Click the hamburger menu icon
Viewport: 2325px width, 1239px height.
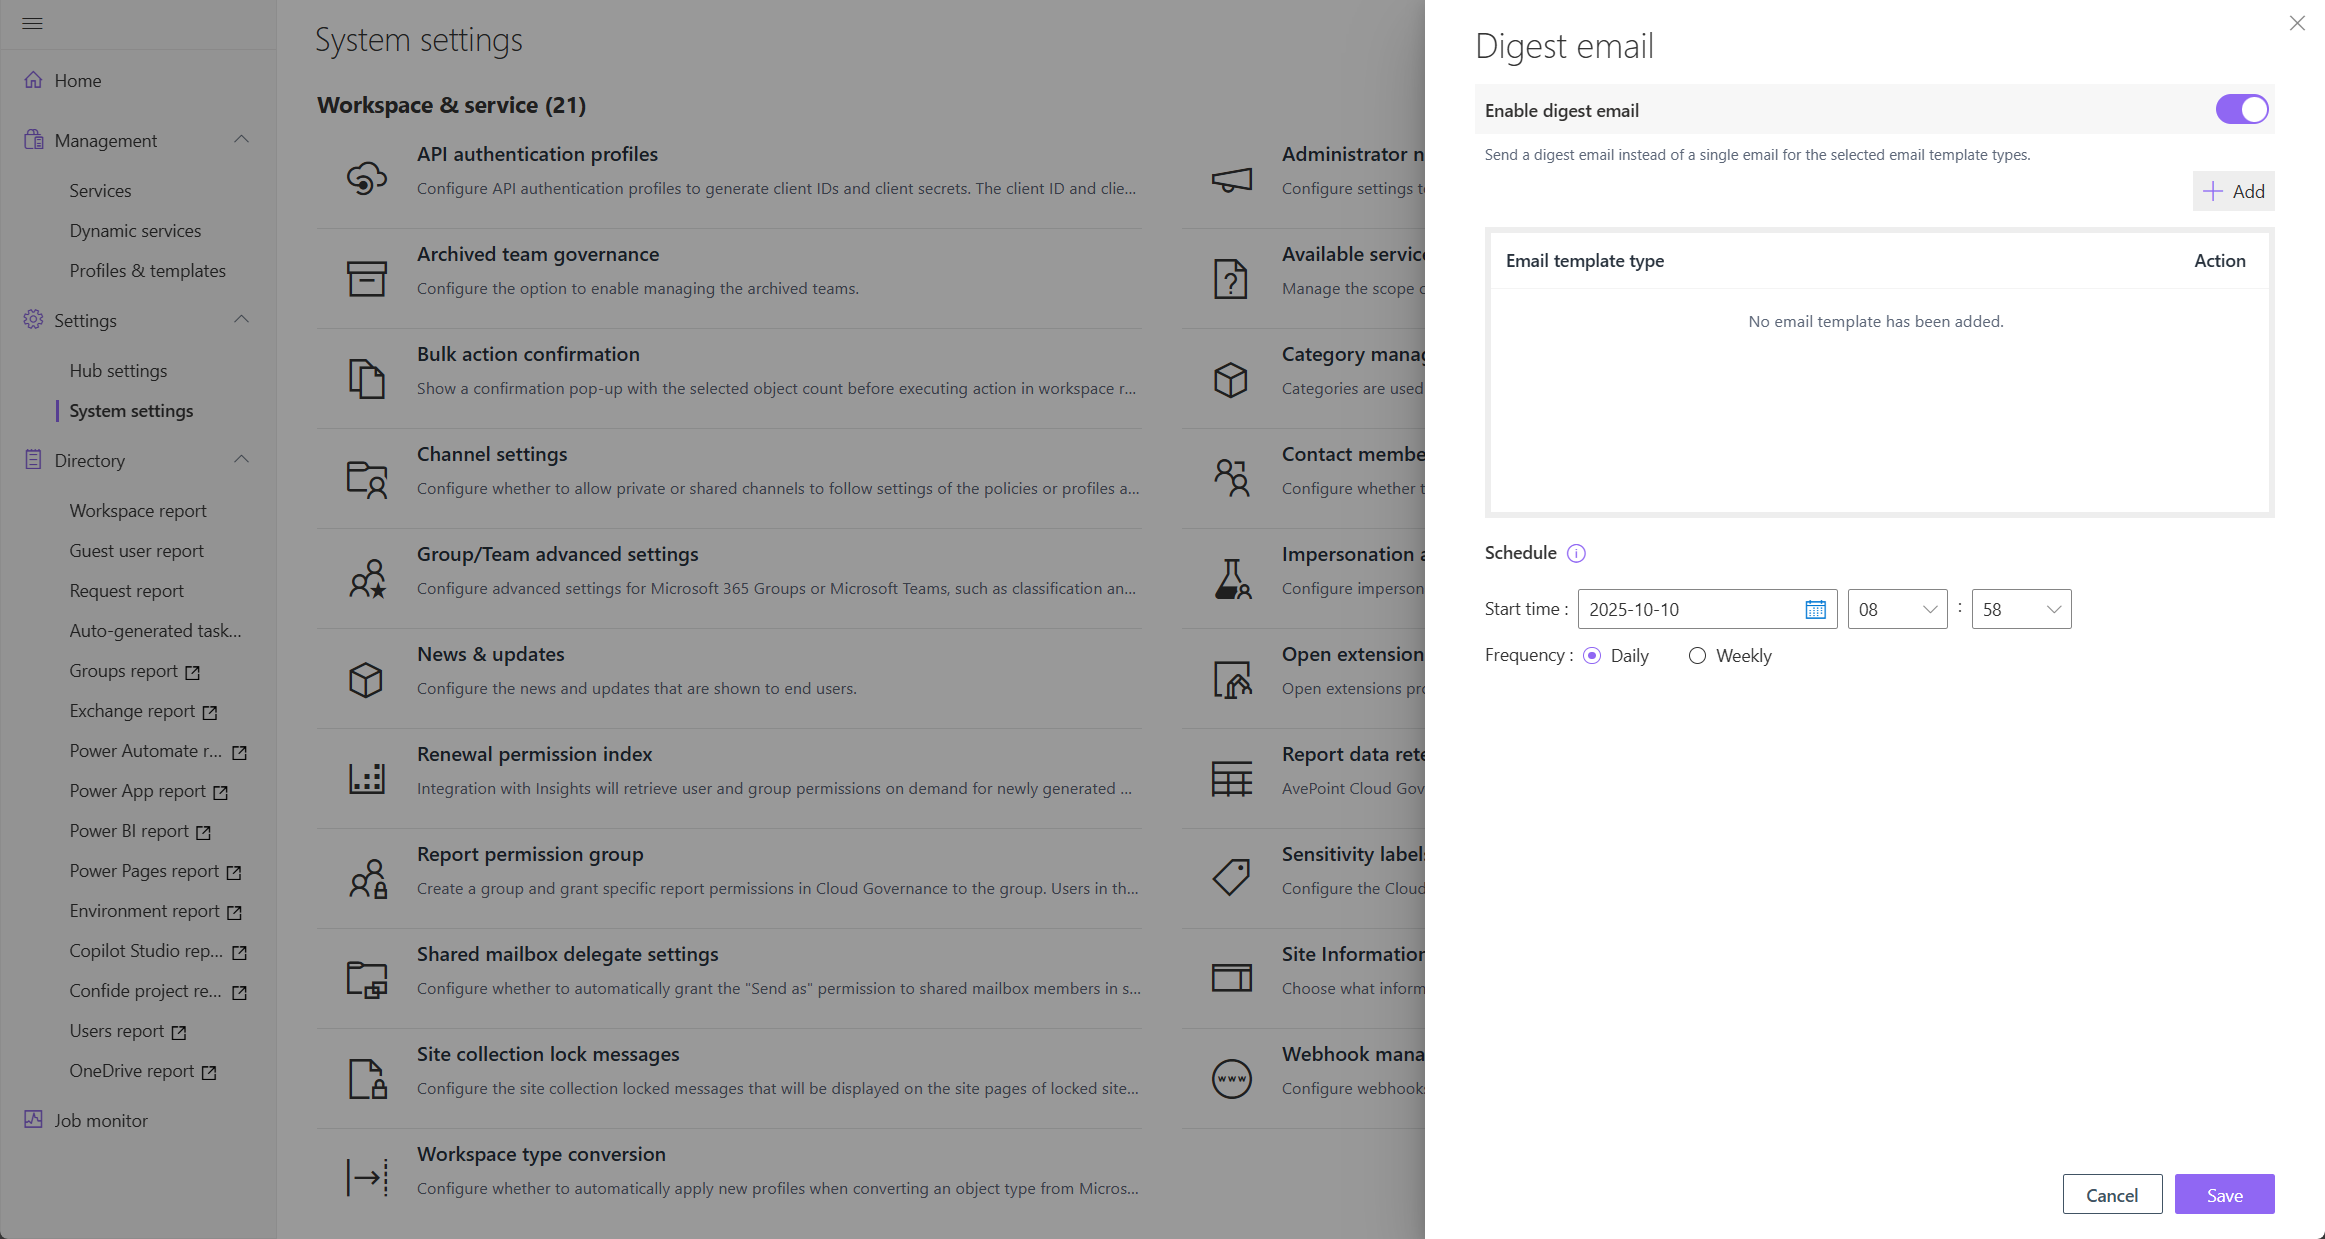32,23
